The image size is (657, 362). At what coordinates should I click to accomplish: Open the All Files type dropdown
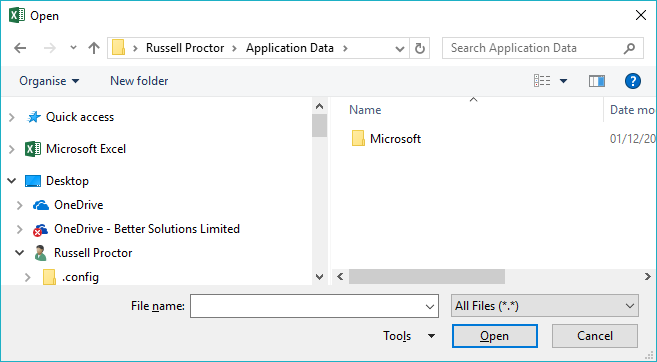pyautogui.click(x=545, y=306)
